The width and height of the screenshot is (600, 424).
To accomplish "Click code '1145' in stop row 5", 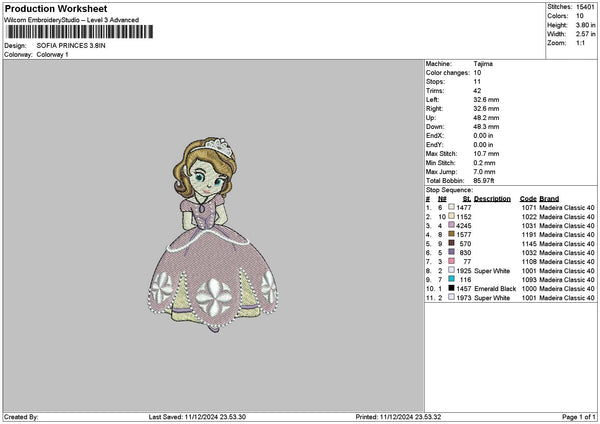I will point(529,244).
